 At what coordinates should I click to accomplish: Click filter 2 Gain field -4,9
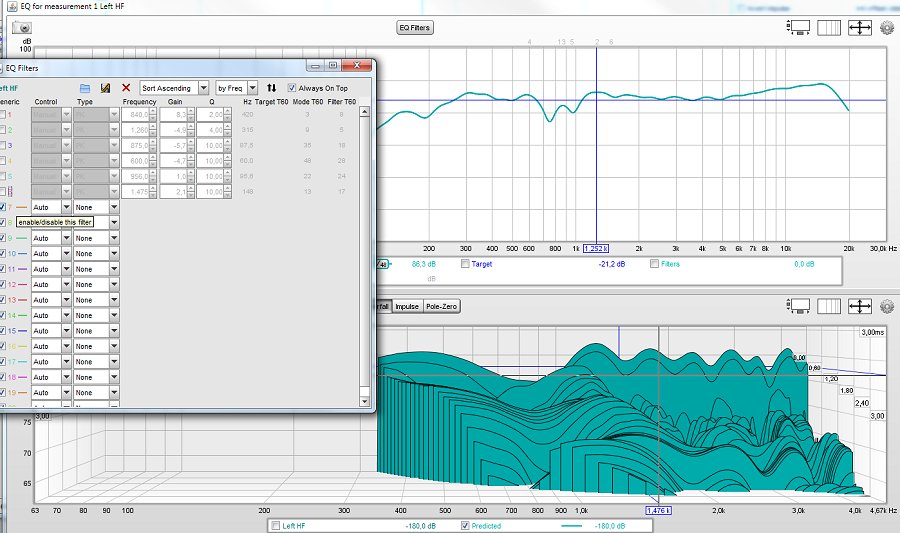coord(174,130)
